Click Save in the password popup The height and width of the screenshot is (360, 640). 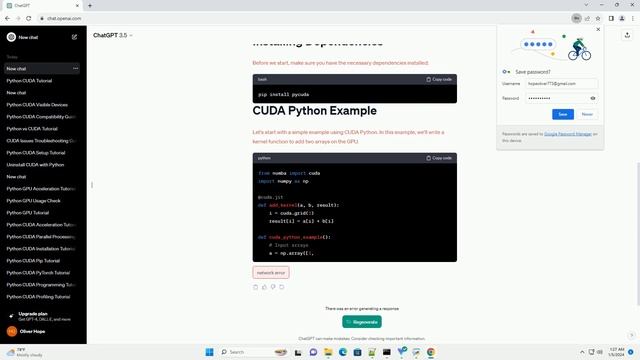(x=563, y=114)
